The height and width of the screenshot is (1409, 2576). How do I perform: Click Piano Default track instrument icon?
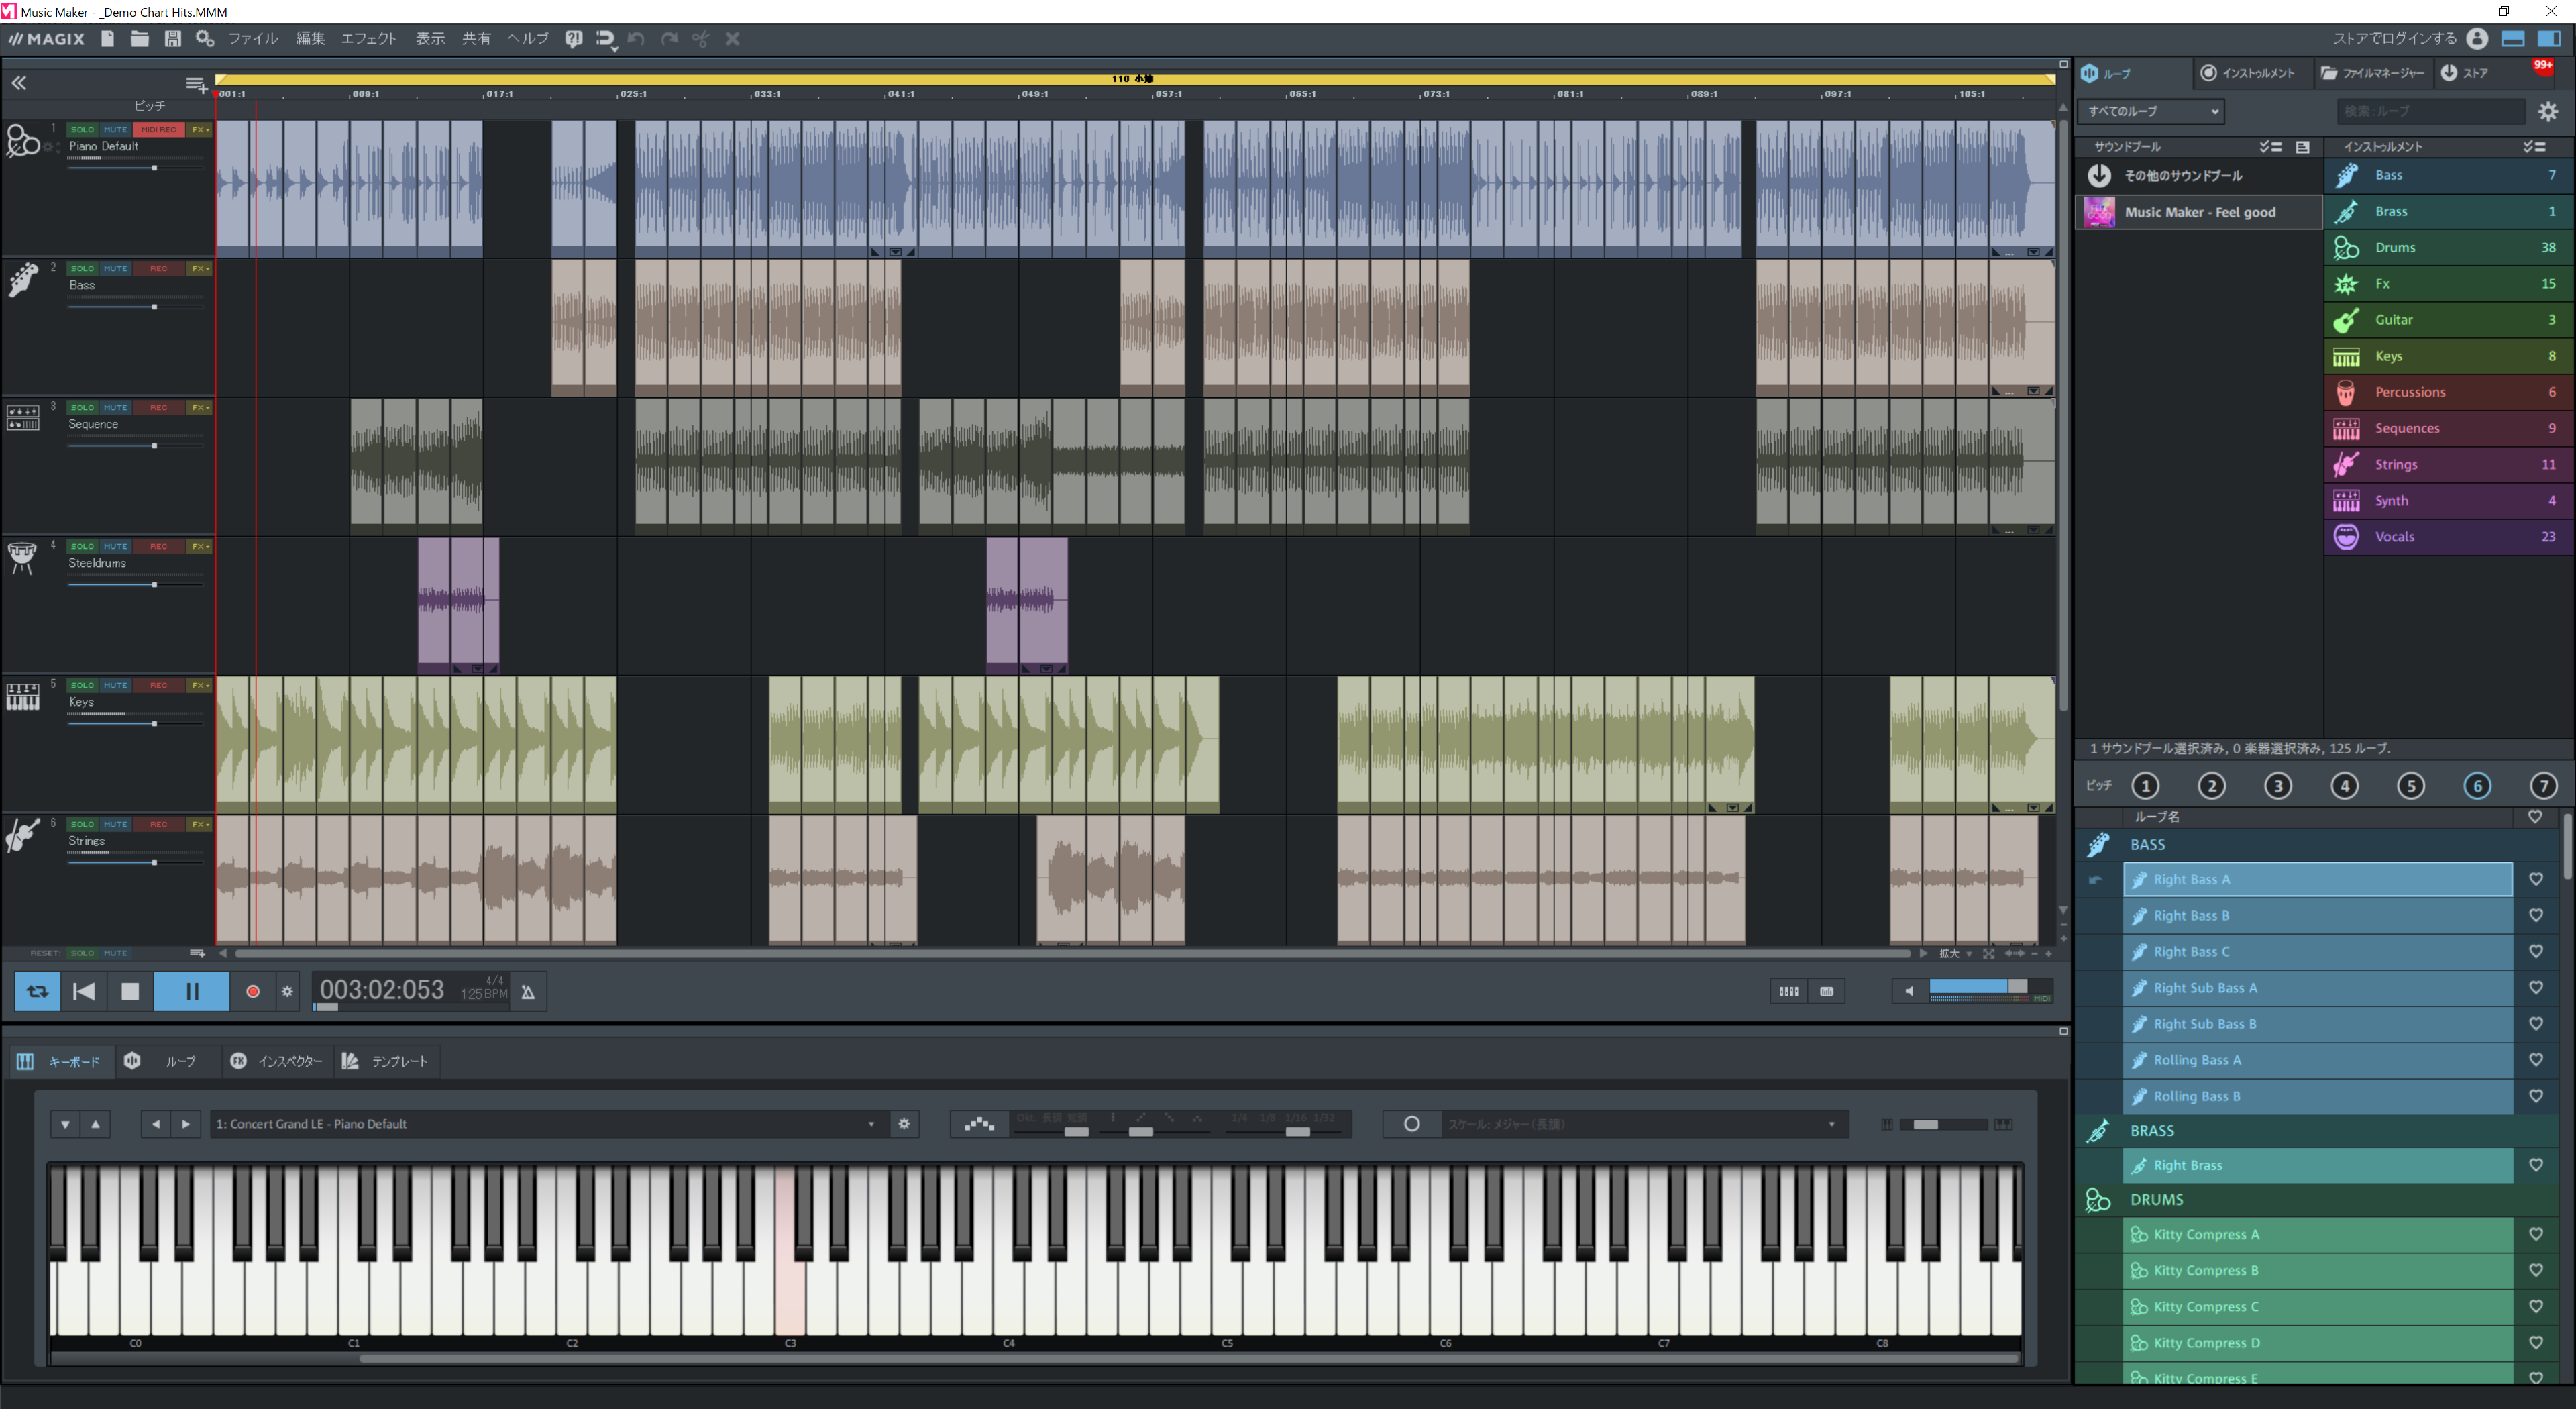pos(23,141)
